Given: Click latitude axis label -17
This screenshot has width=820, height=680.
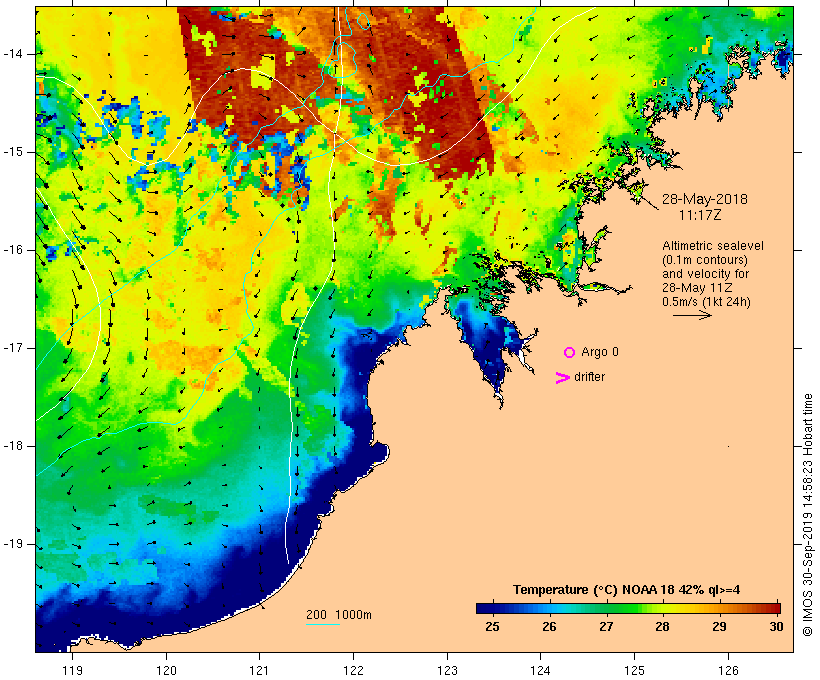Looking at the screenshot, I should (x=13, y=348).
